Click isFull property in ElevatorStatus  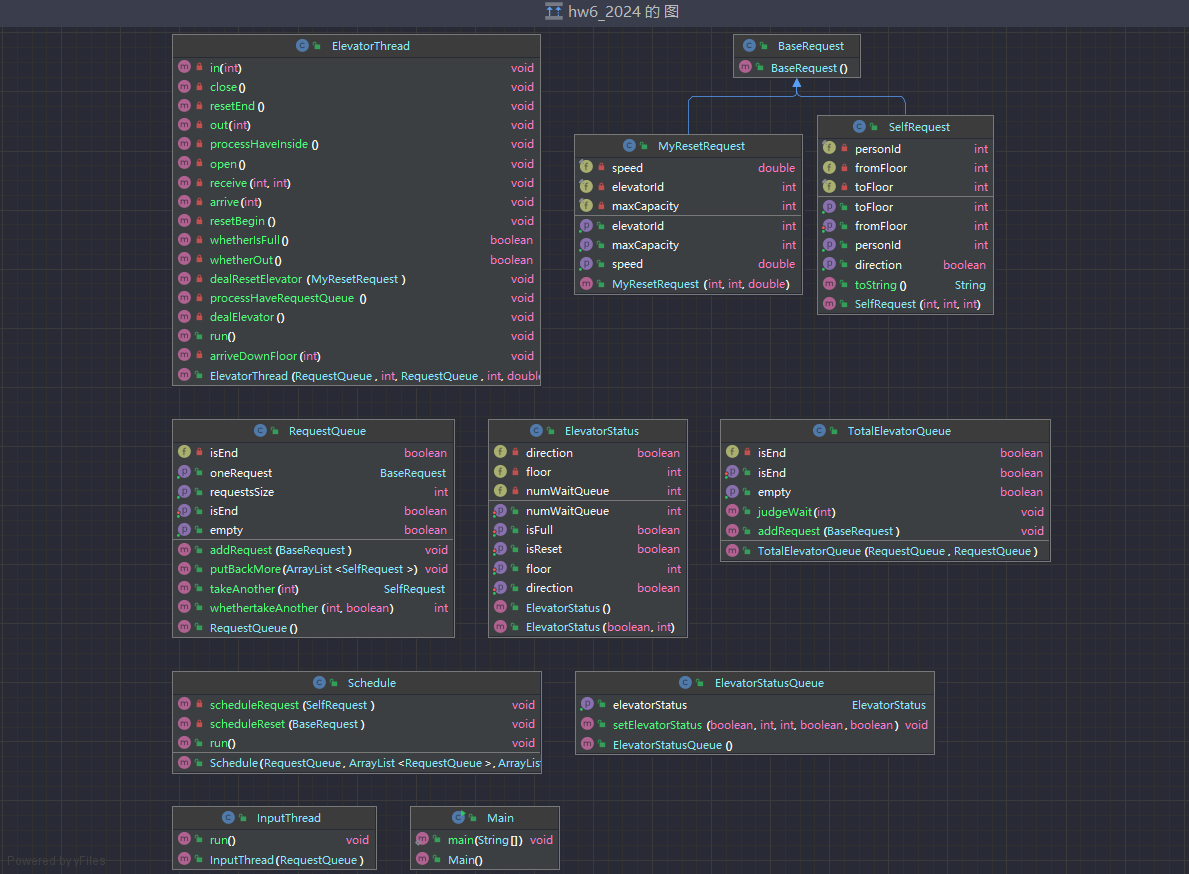(x=588, y=530)
